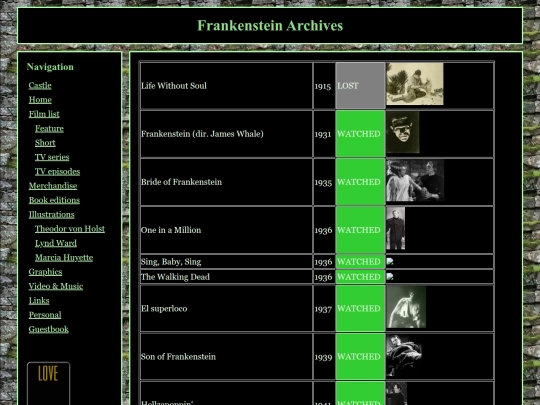
Task: Click WATCHED status for El superloco
Action: click(360, 309)
